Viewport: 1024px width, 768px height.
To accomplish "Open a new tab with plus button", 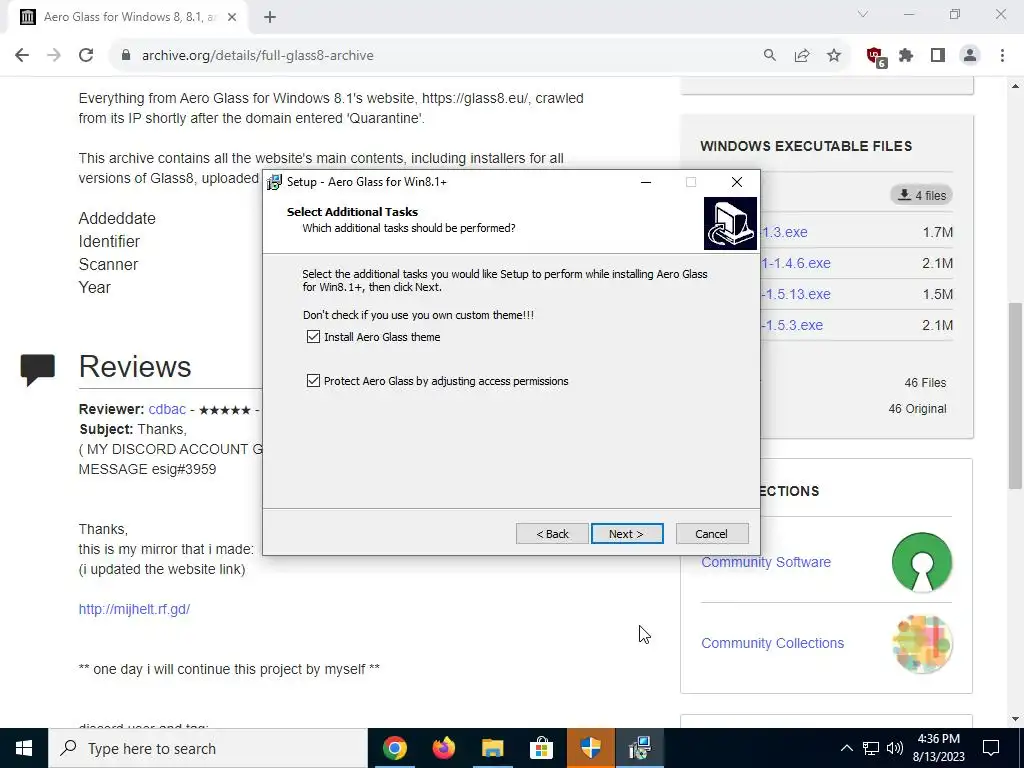I will pyautogui.click(x=270, y=18).
